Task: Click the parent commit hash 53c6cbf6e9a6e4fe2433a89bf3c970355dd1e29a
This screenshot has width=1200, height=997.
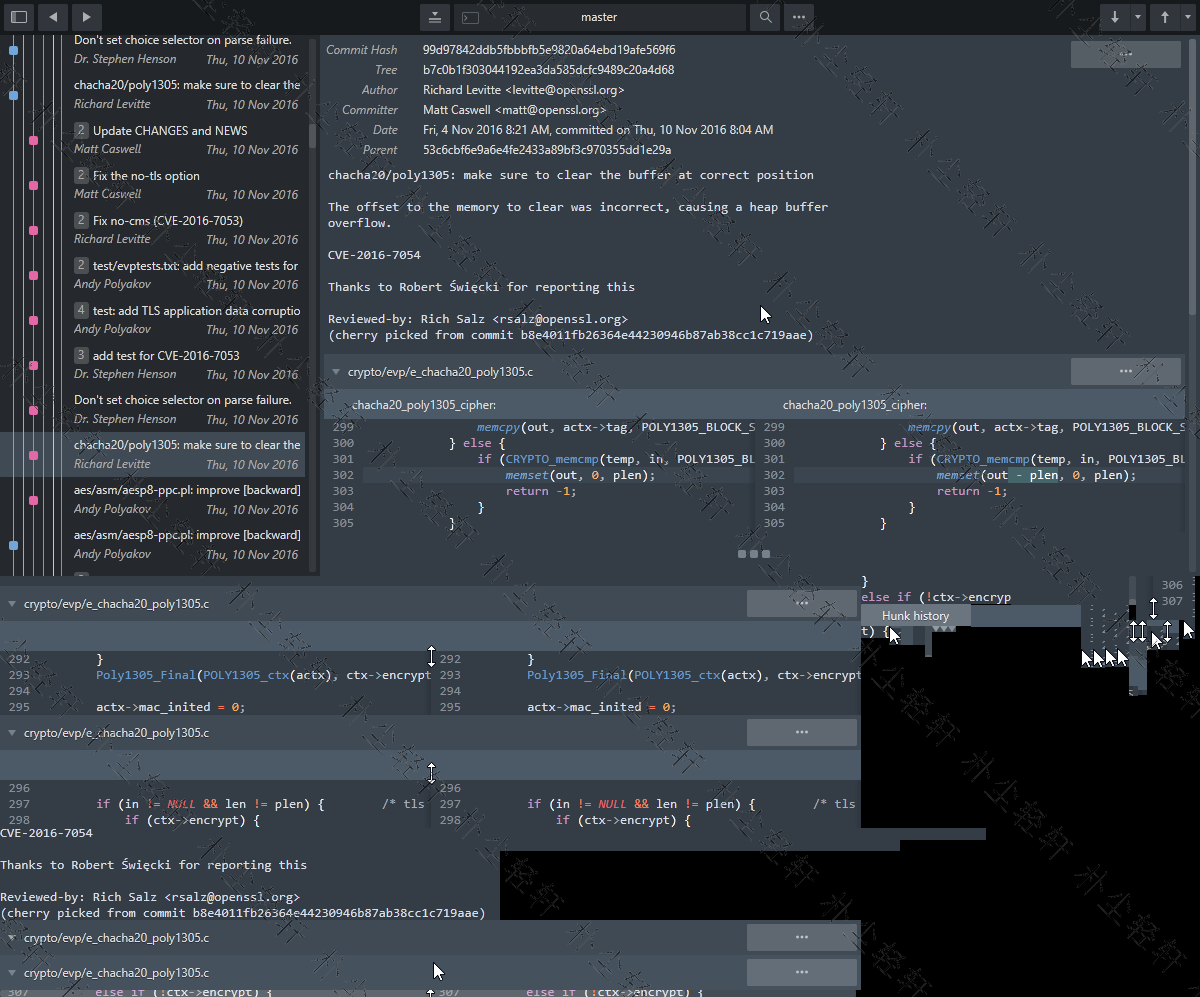Action: (x=546, y=149)
